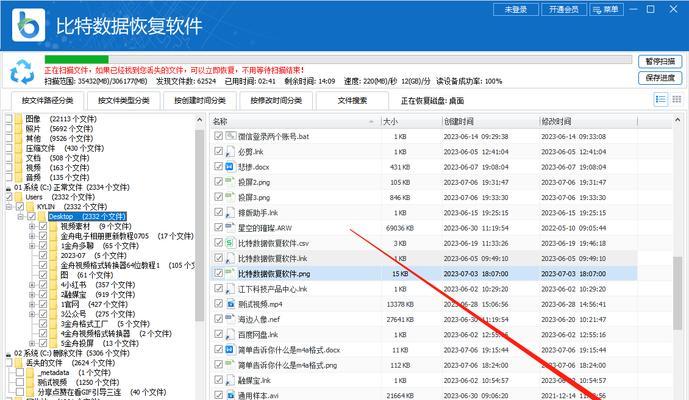This screenshot has width=689, height=400.
Task: Click shortcut icon of 排版助手.lnk
Action: [x=231, y=212]
